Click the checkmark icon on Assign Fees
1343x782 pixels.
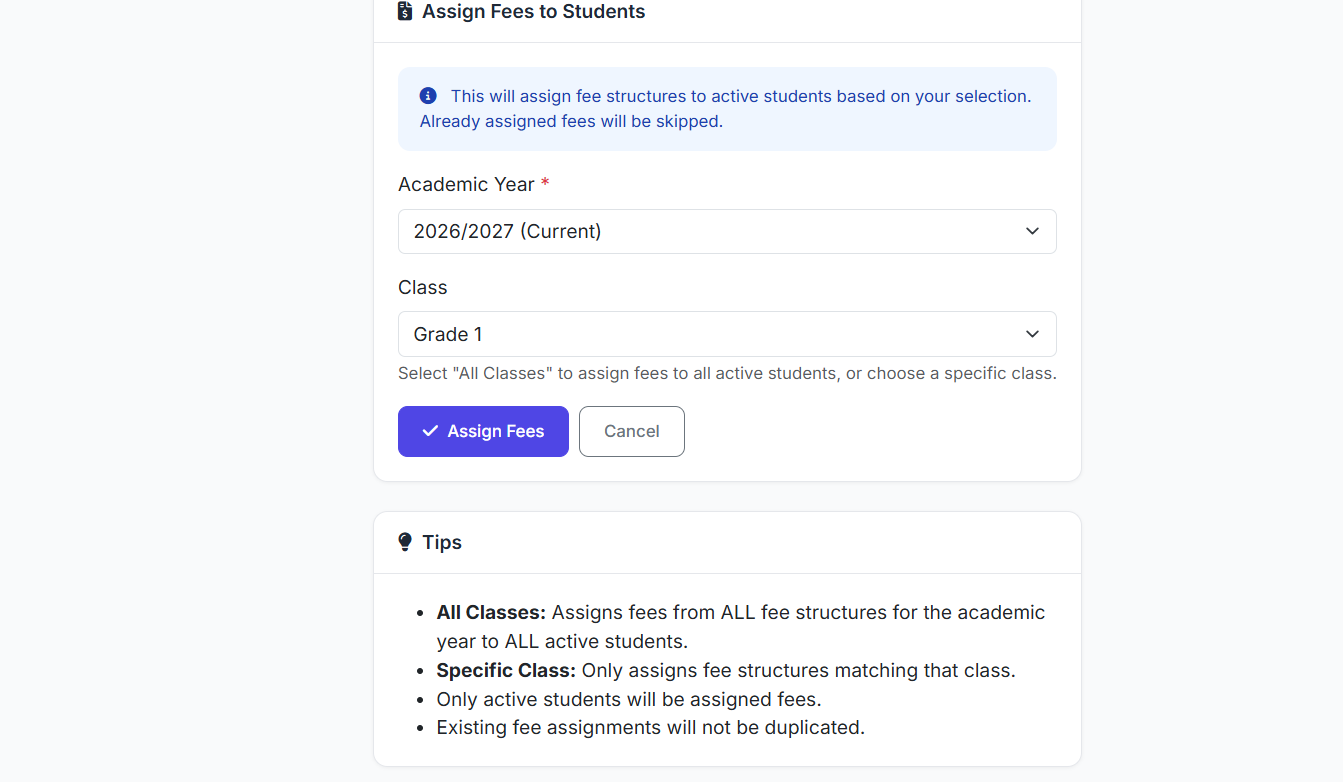pyautogui.click(x=430, y=431)
